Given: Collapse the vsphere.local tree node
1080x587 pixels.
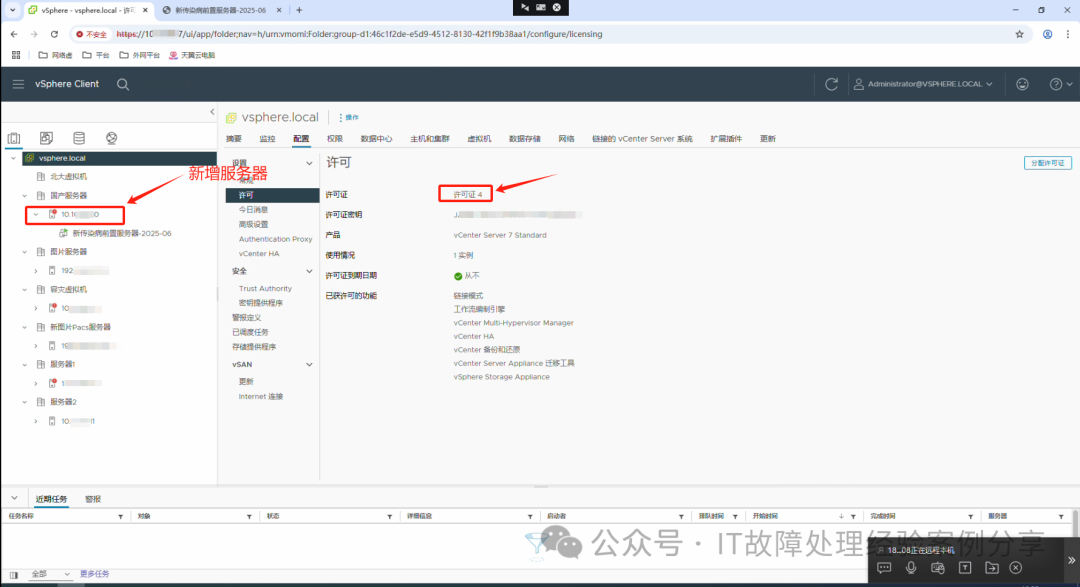Looking at the screenshot, I should [x=13, y=158].
